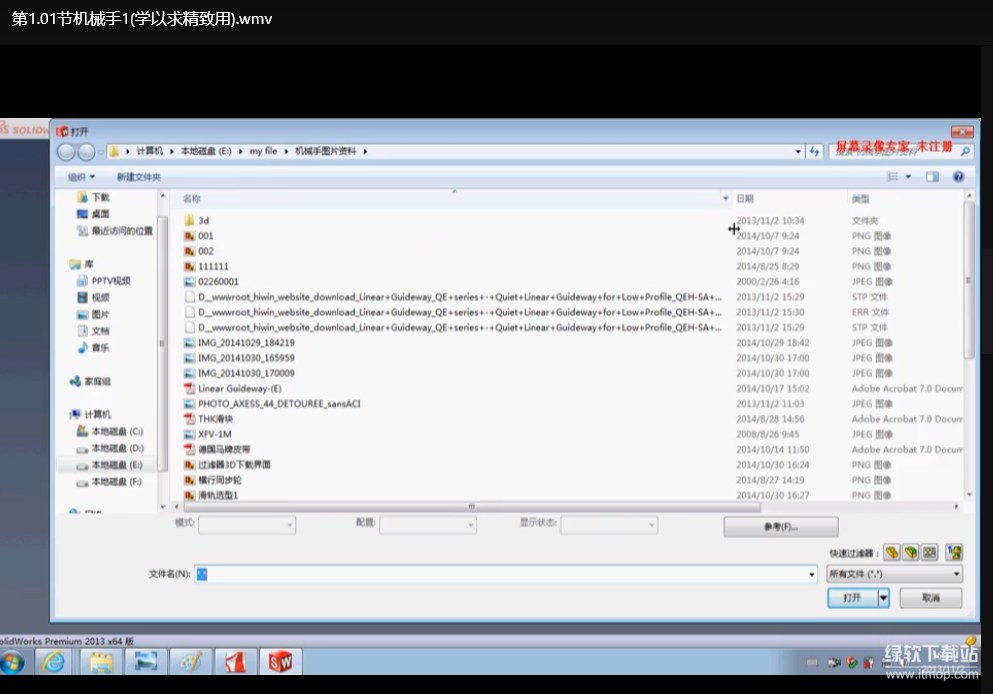The image size is (993, 694).
Task: Expand the 组织 menu dropdown
Action: pyautogui.click(x=81, y=177)
